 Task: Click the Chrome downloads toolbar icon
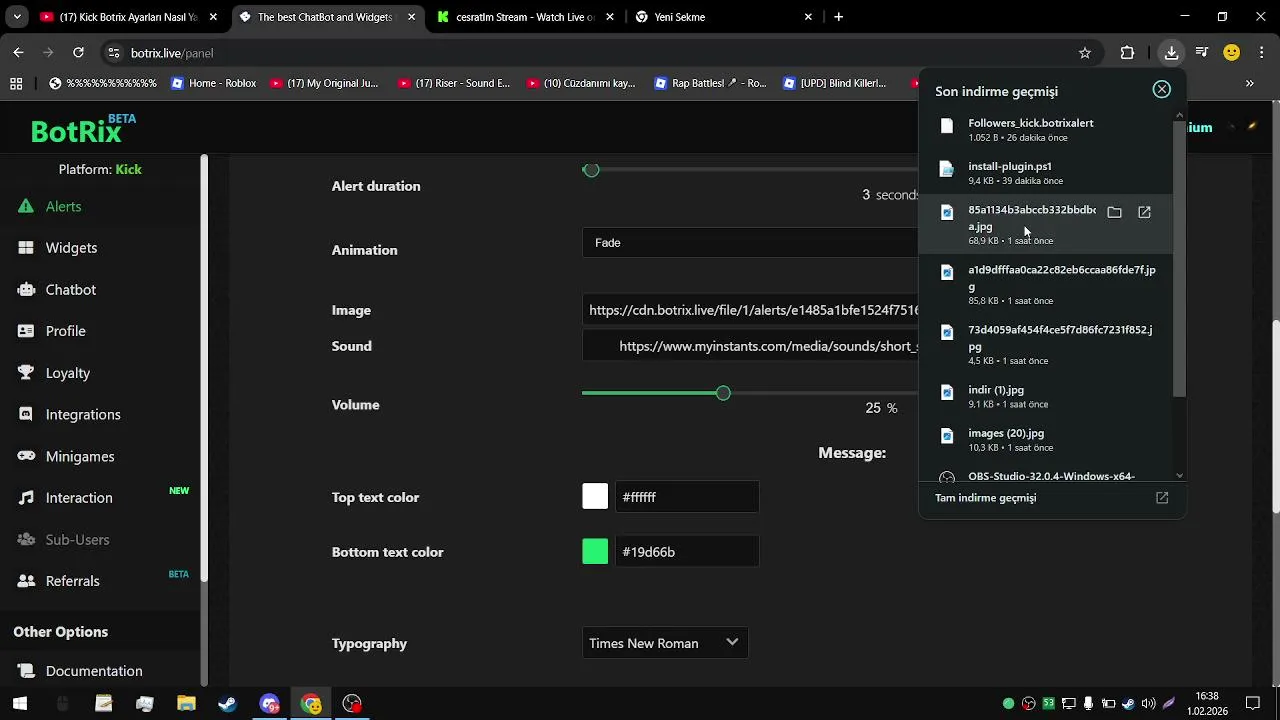tap(1172, 53)
